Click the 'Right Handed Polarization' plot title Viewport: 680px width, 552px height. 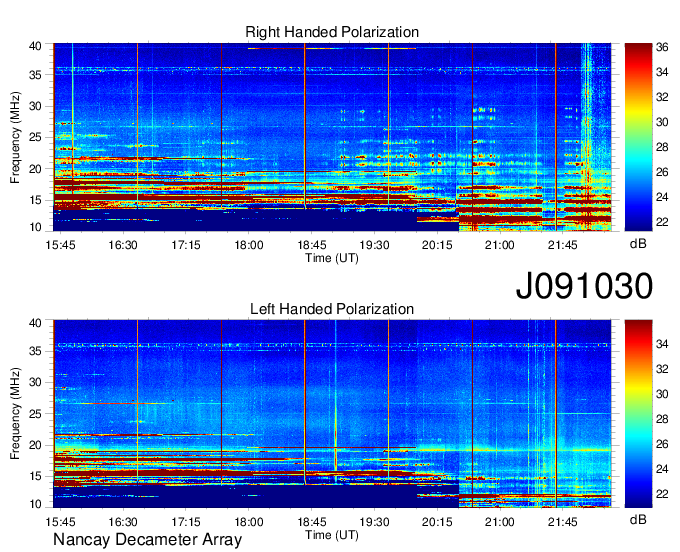click(332, 32)
